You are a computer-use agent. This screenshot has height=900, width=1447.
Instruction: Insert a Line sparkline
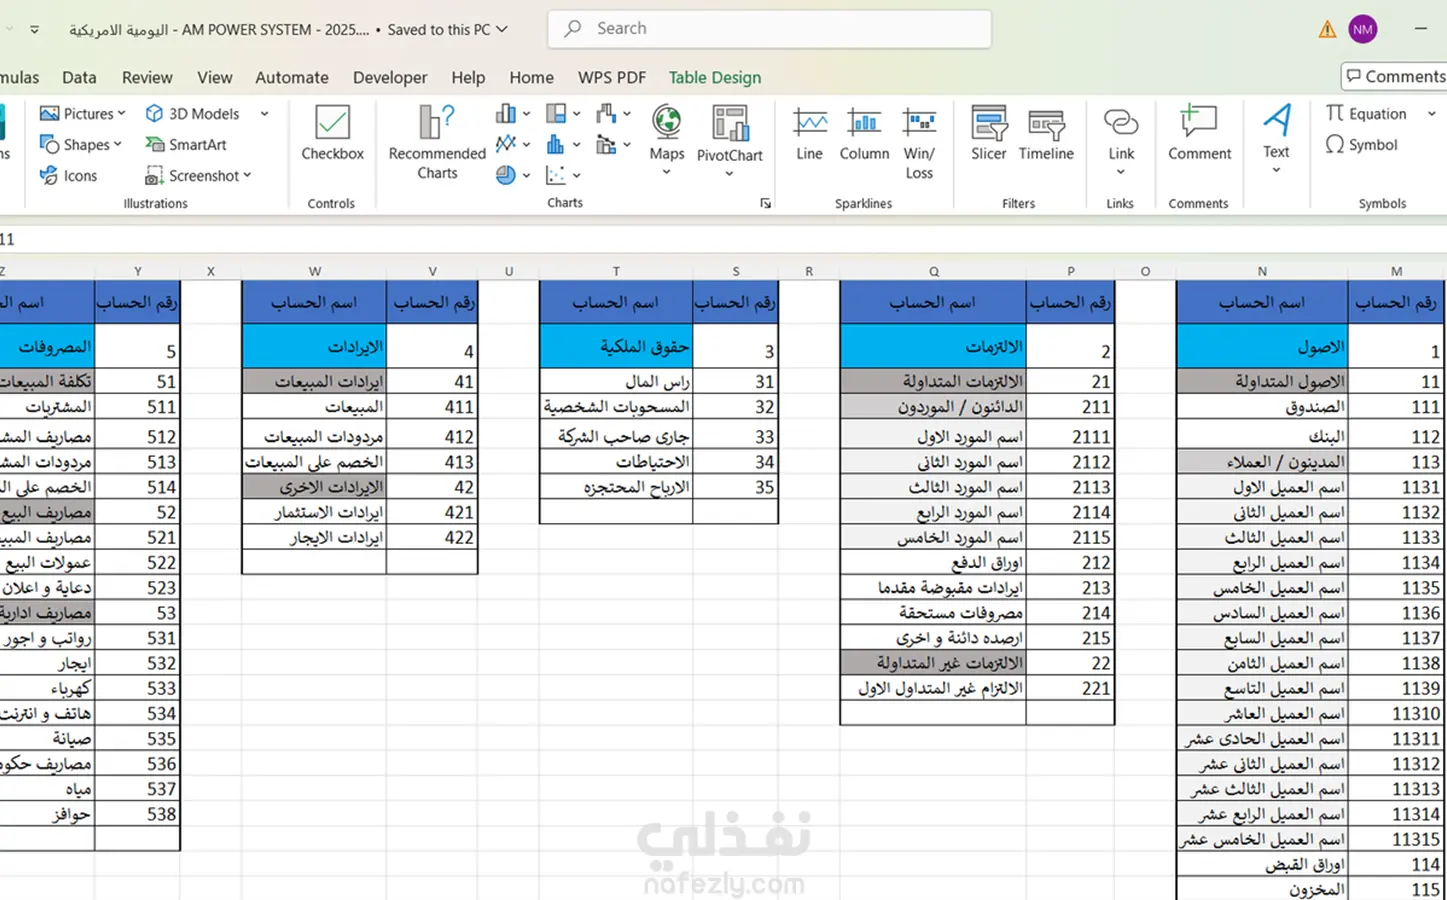810,134
